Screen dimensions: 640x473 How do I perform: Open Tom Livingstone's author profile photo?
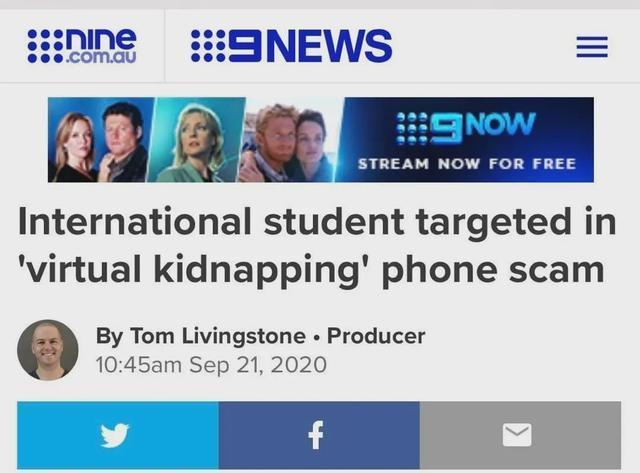click(48, 350)
